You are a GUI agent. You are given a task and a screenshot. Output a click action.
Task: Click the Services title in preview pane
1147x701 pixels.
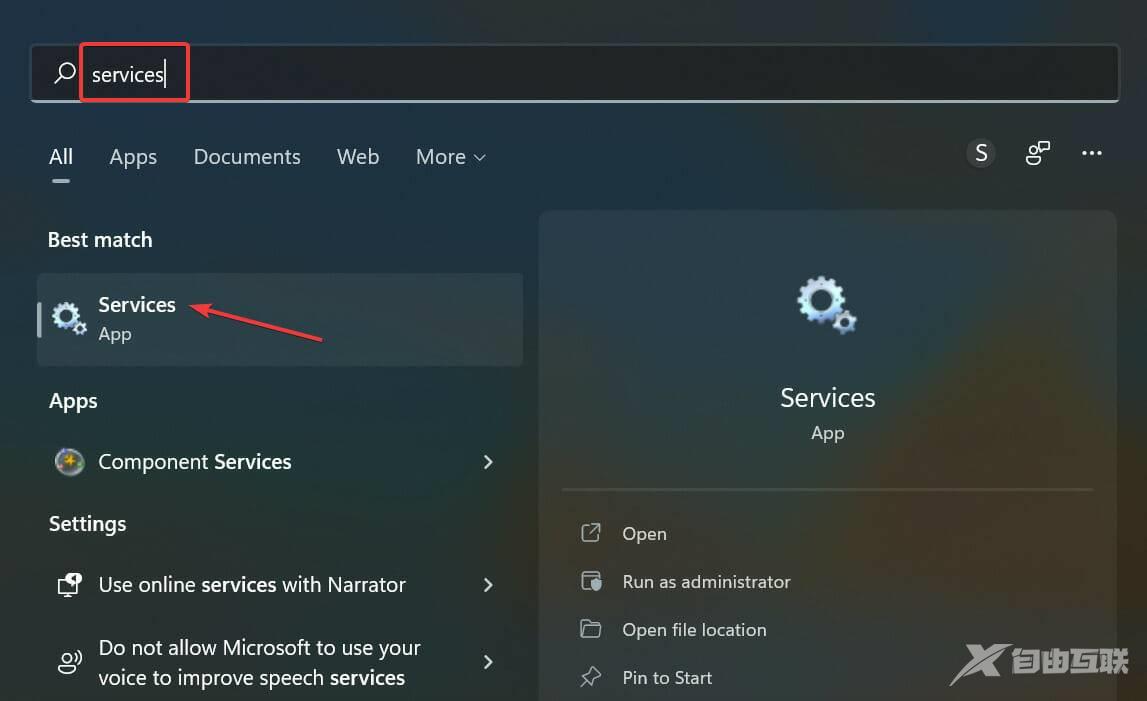(827, 398)
